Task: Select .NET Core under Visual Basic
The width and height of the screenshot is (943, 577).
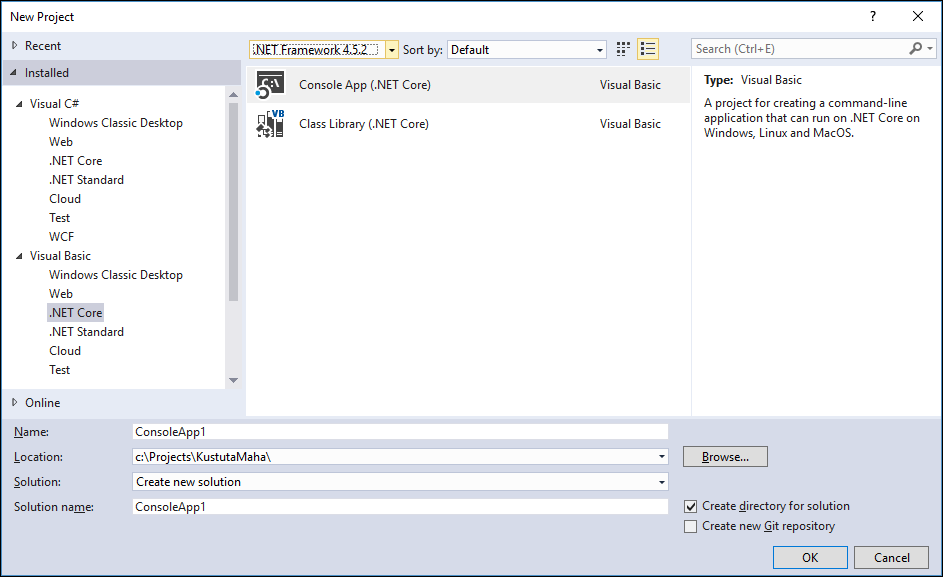Action: pyautogui.click(x=76, y=313)
